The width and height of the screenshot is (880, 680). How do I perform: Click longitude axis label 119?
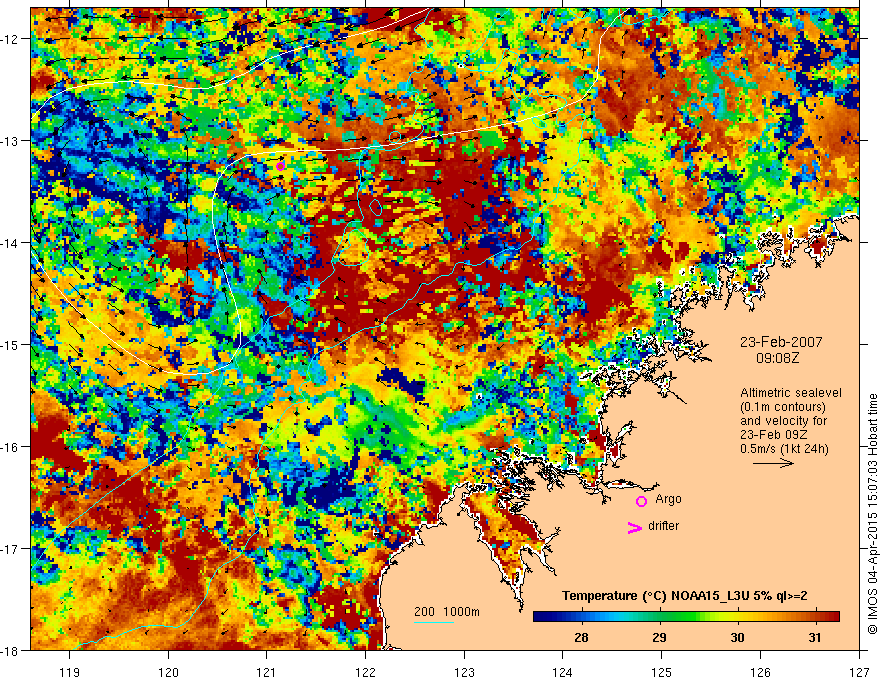click(70, 672)
